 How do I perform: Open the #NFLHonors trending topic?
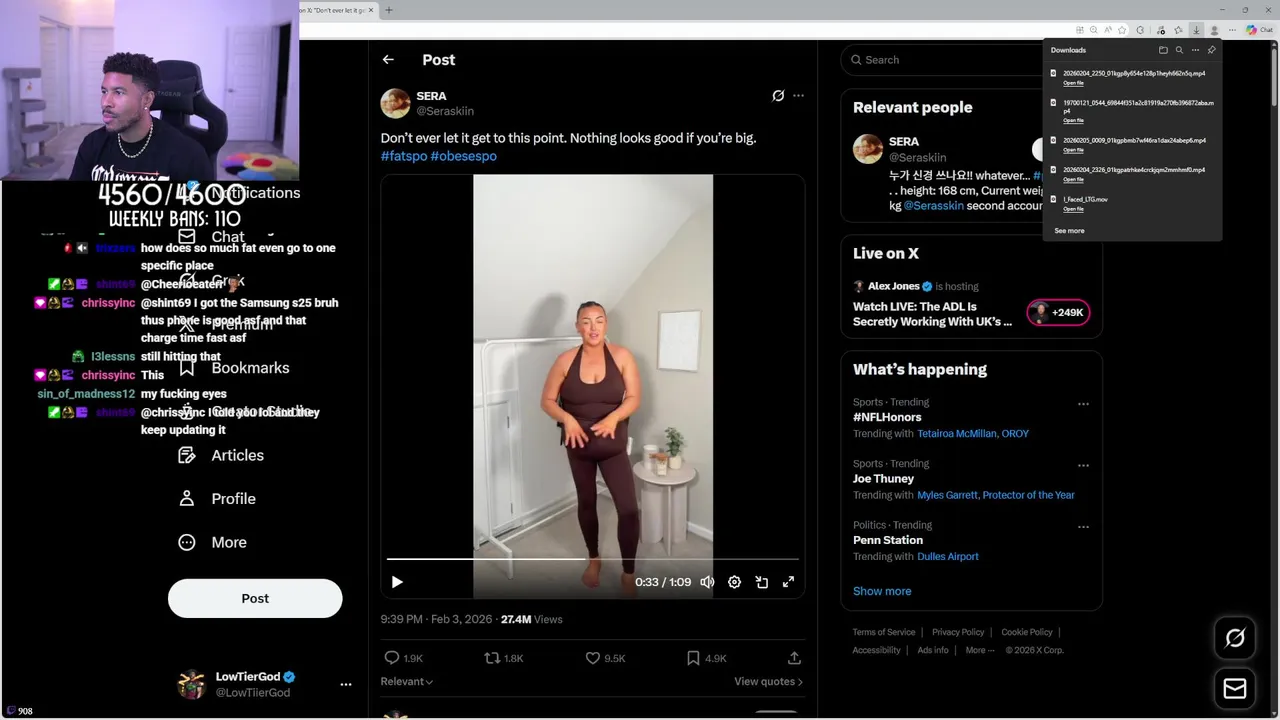887,417
